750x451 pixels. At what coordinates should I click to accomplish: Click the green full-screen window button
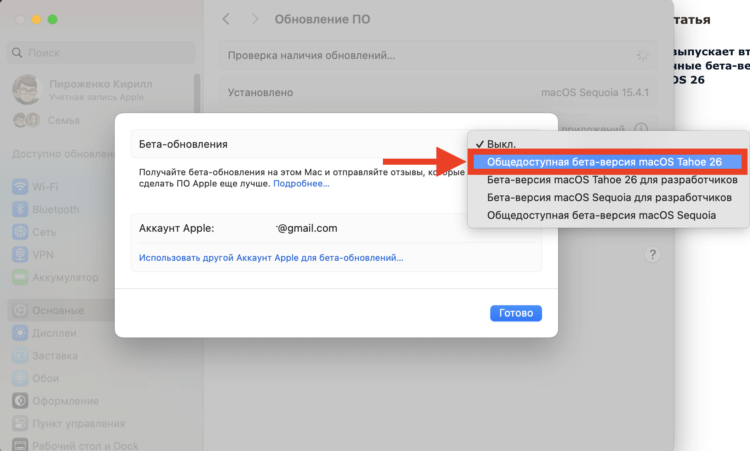point(53,19)
